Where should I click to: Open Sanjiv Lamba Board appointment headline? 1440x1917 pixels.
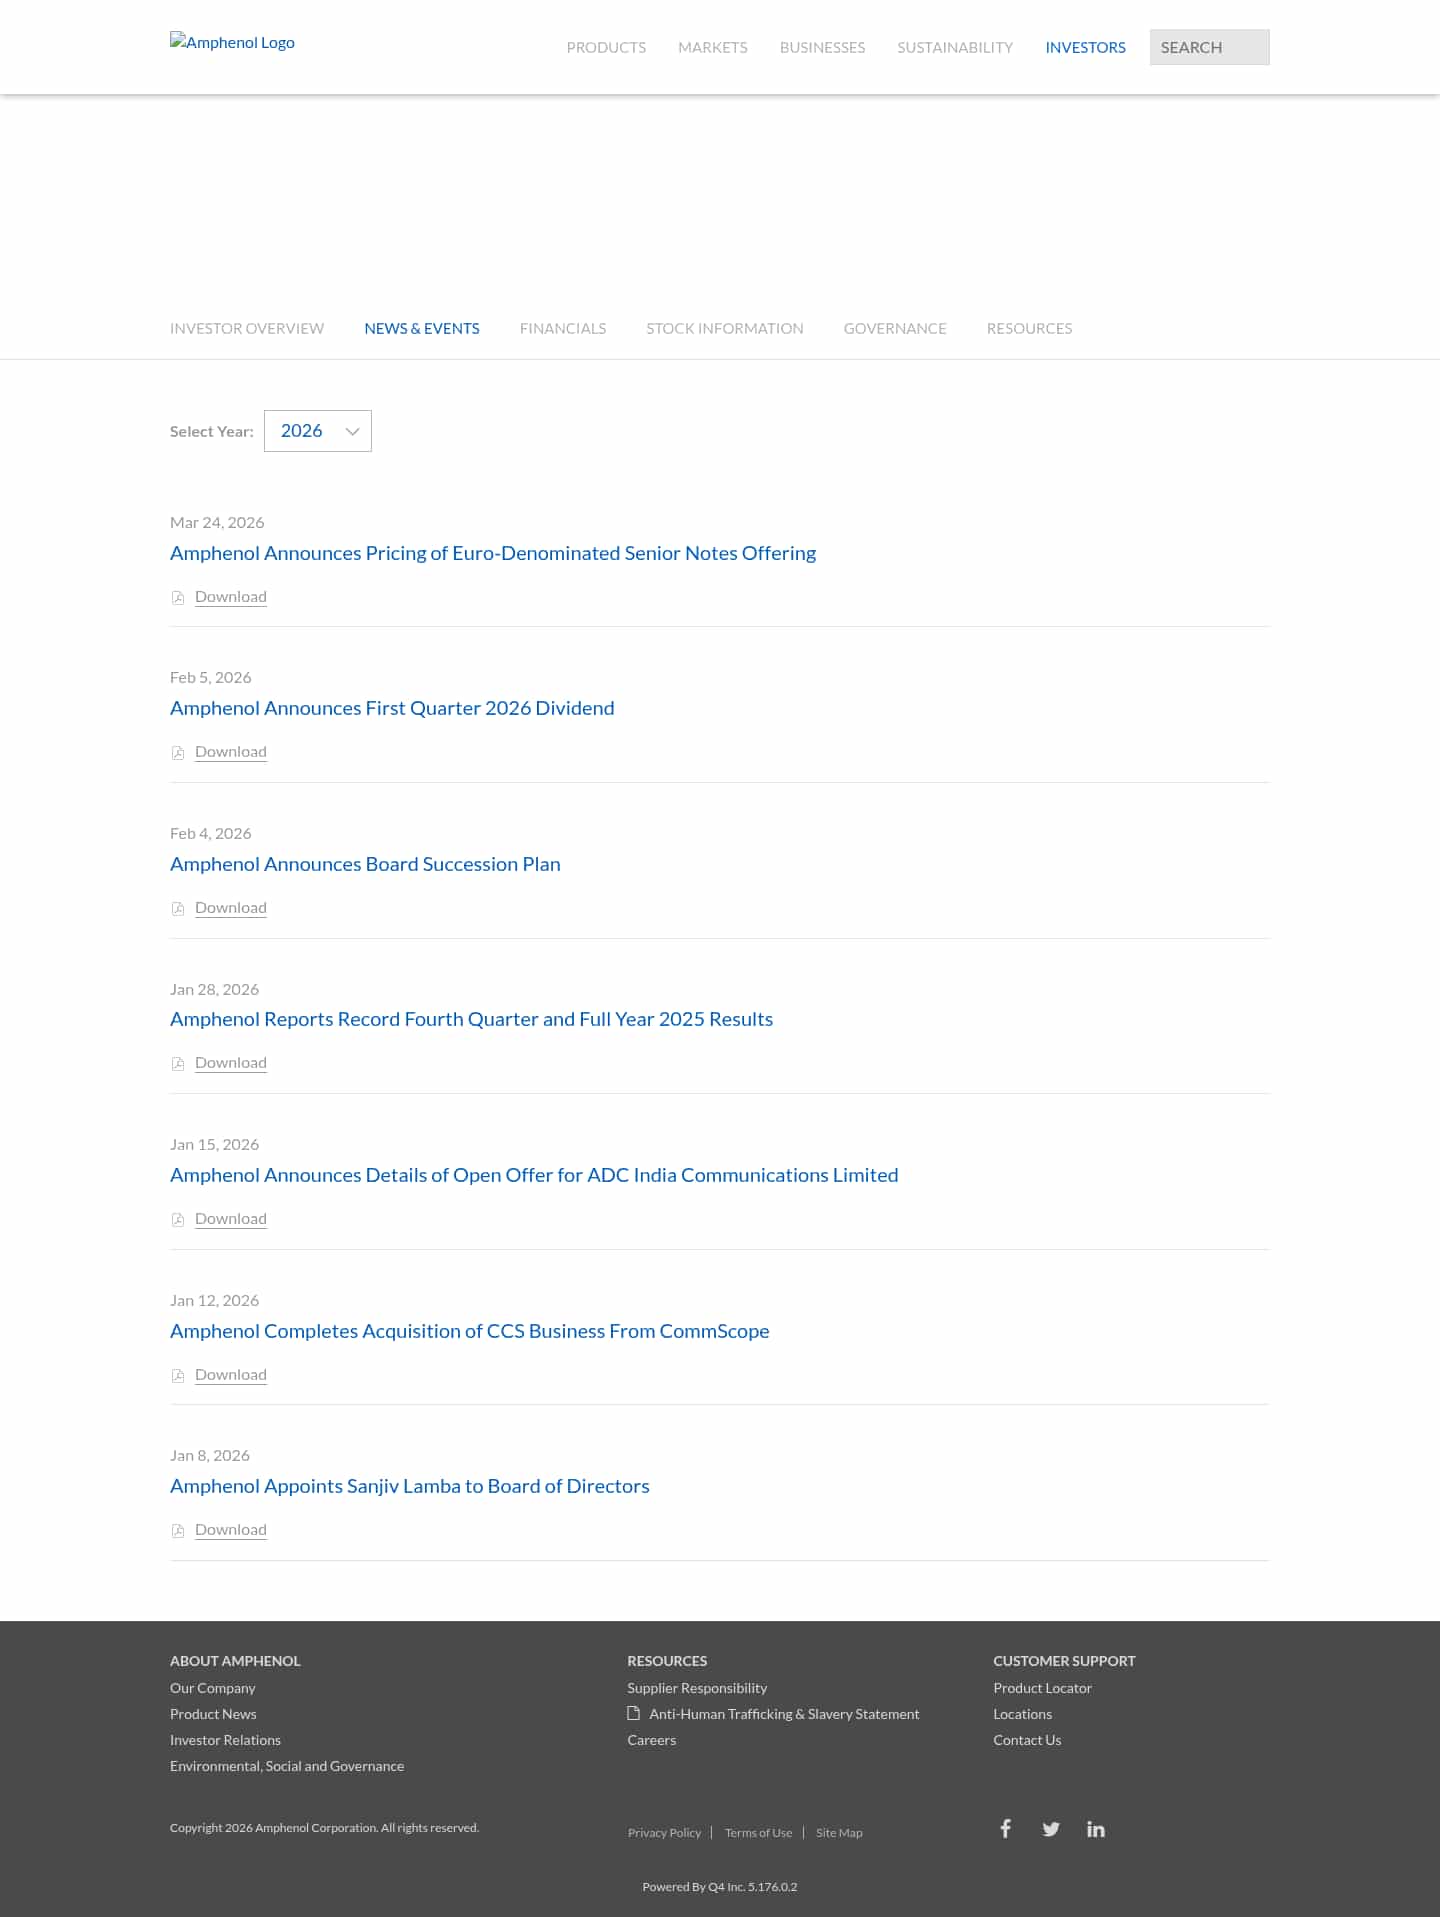click(410, 1486)
